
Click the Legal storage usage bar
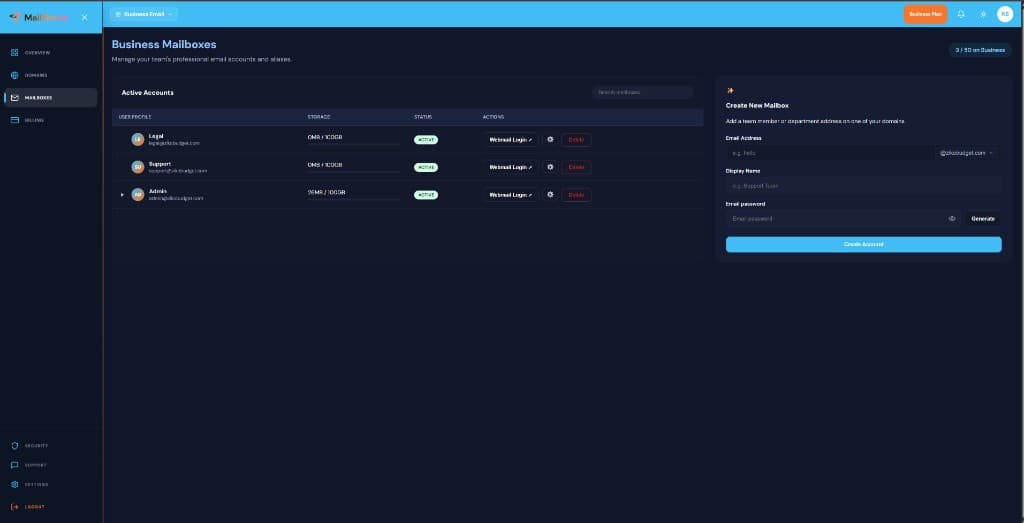coord(353,144)
